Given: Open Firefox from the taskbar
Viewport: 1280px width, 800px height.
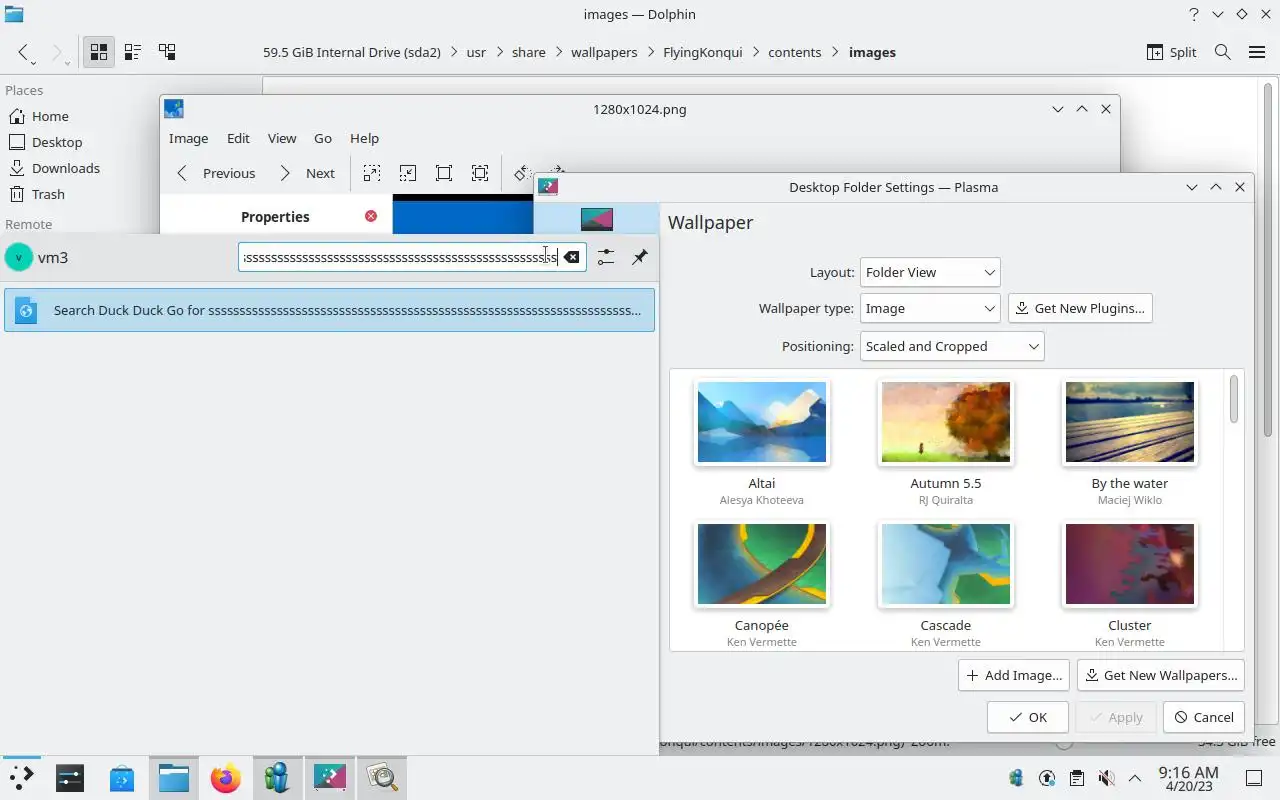Looking at the screenshot, I should pos(226,777).
